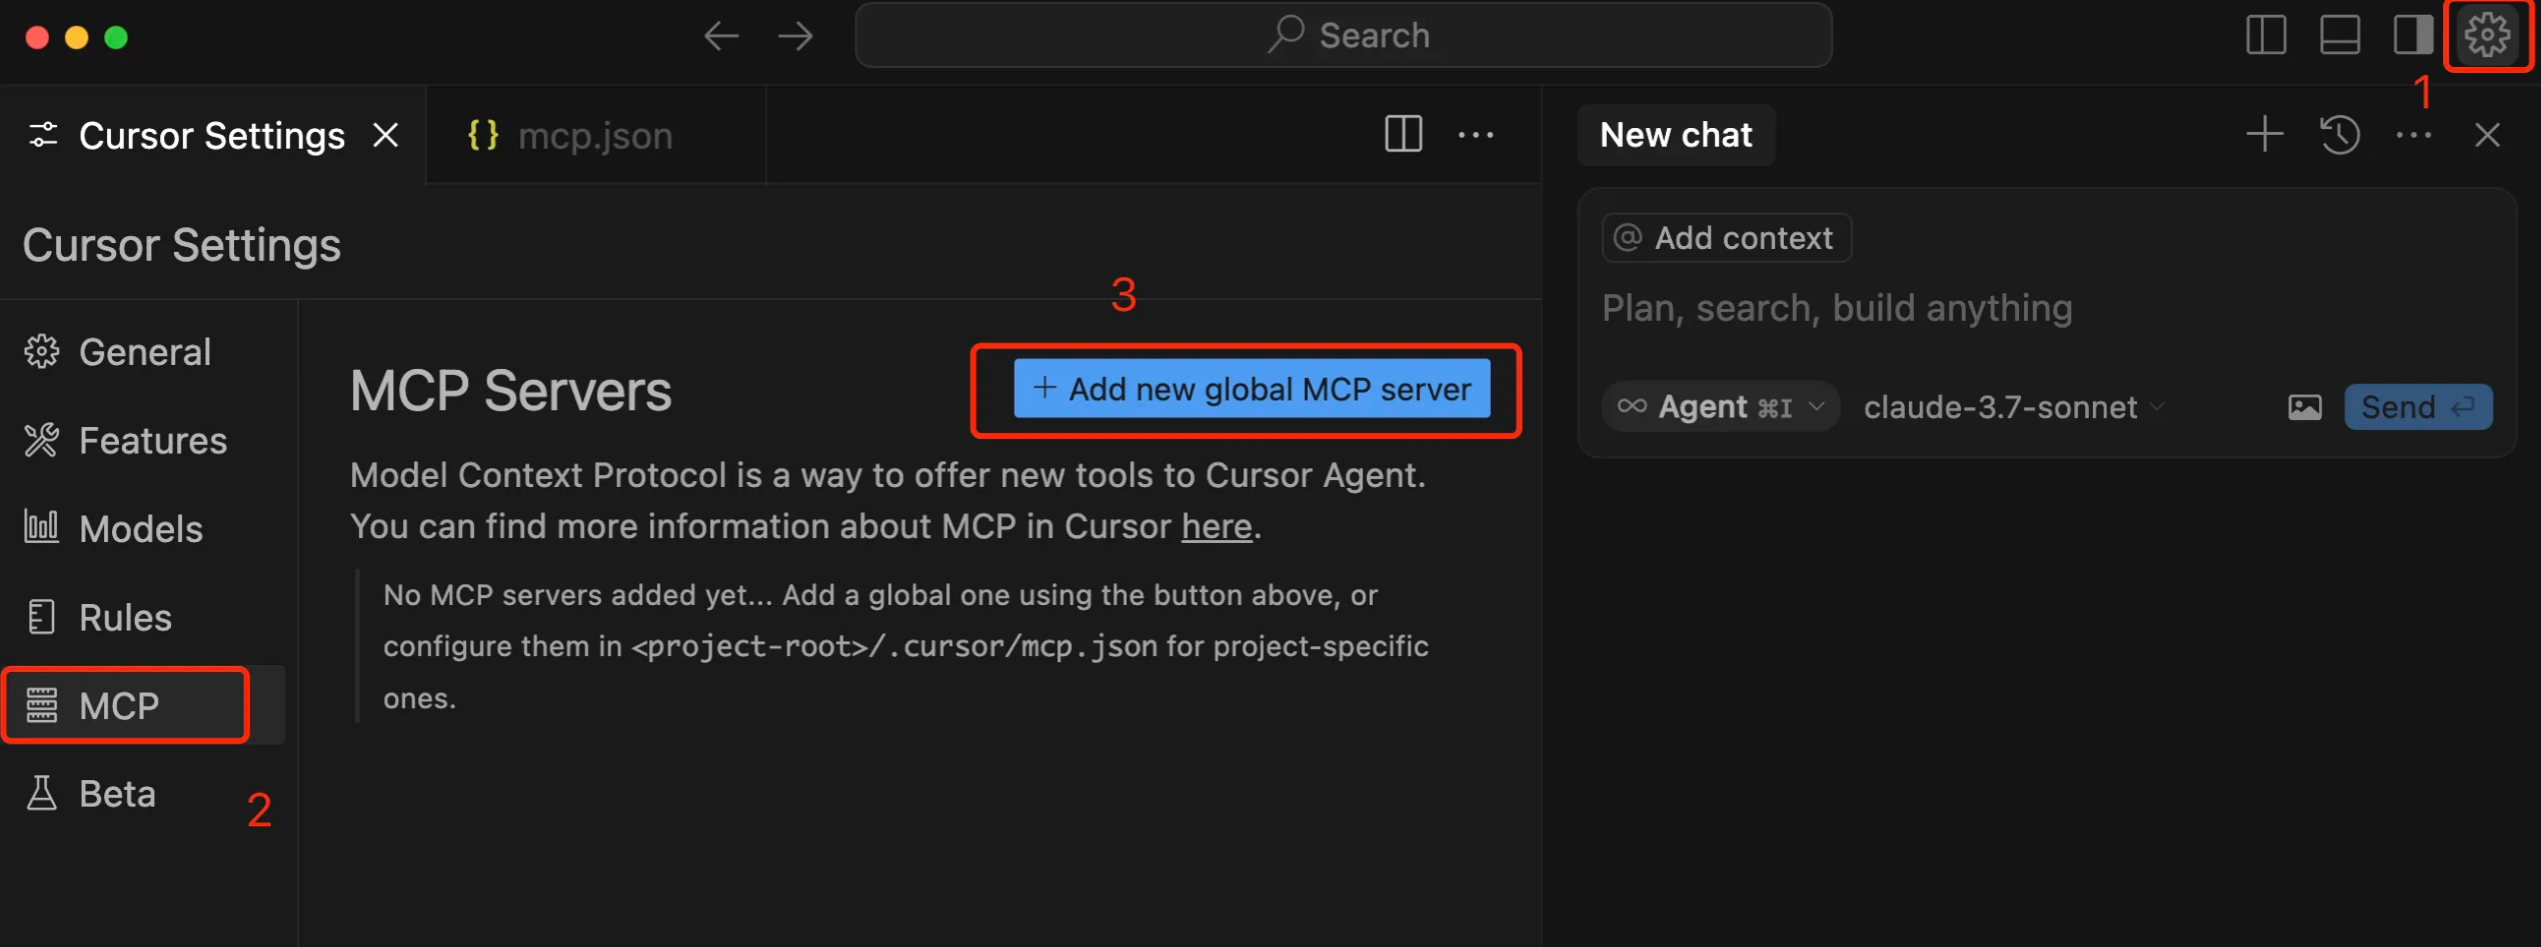Click the 'No MCP servers added yet' notice

905,646
